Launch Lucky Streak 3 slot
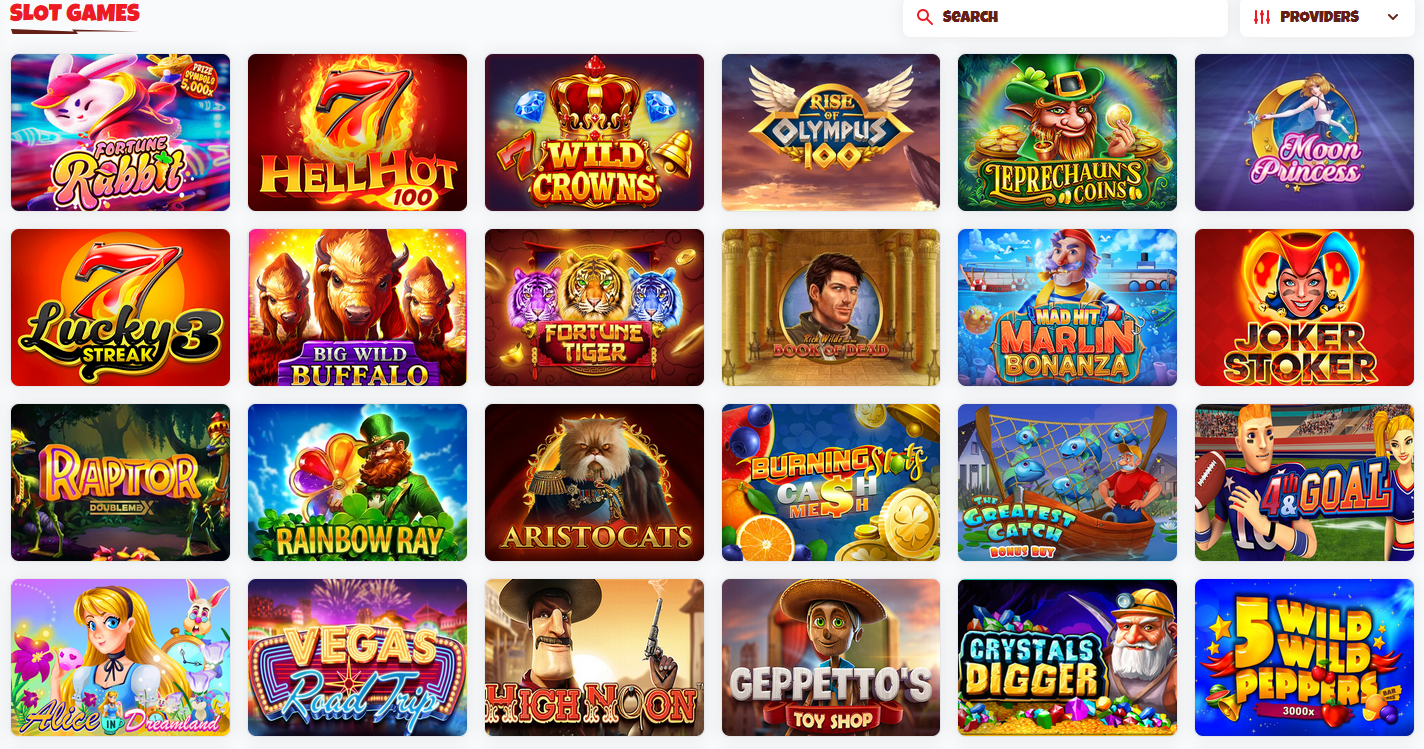Screen dimensions: 1424x749 coord(120,307)
